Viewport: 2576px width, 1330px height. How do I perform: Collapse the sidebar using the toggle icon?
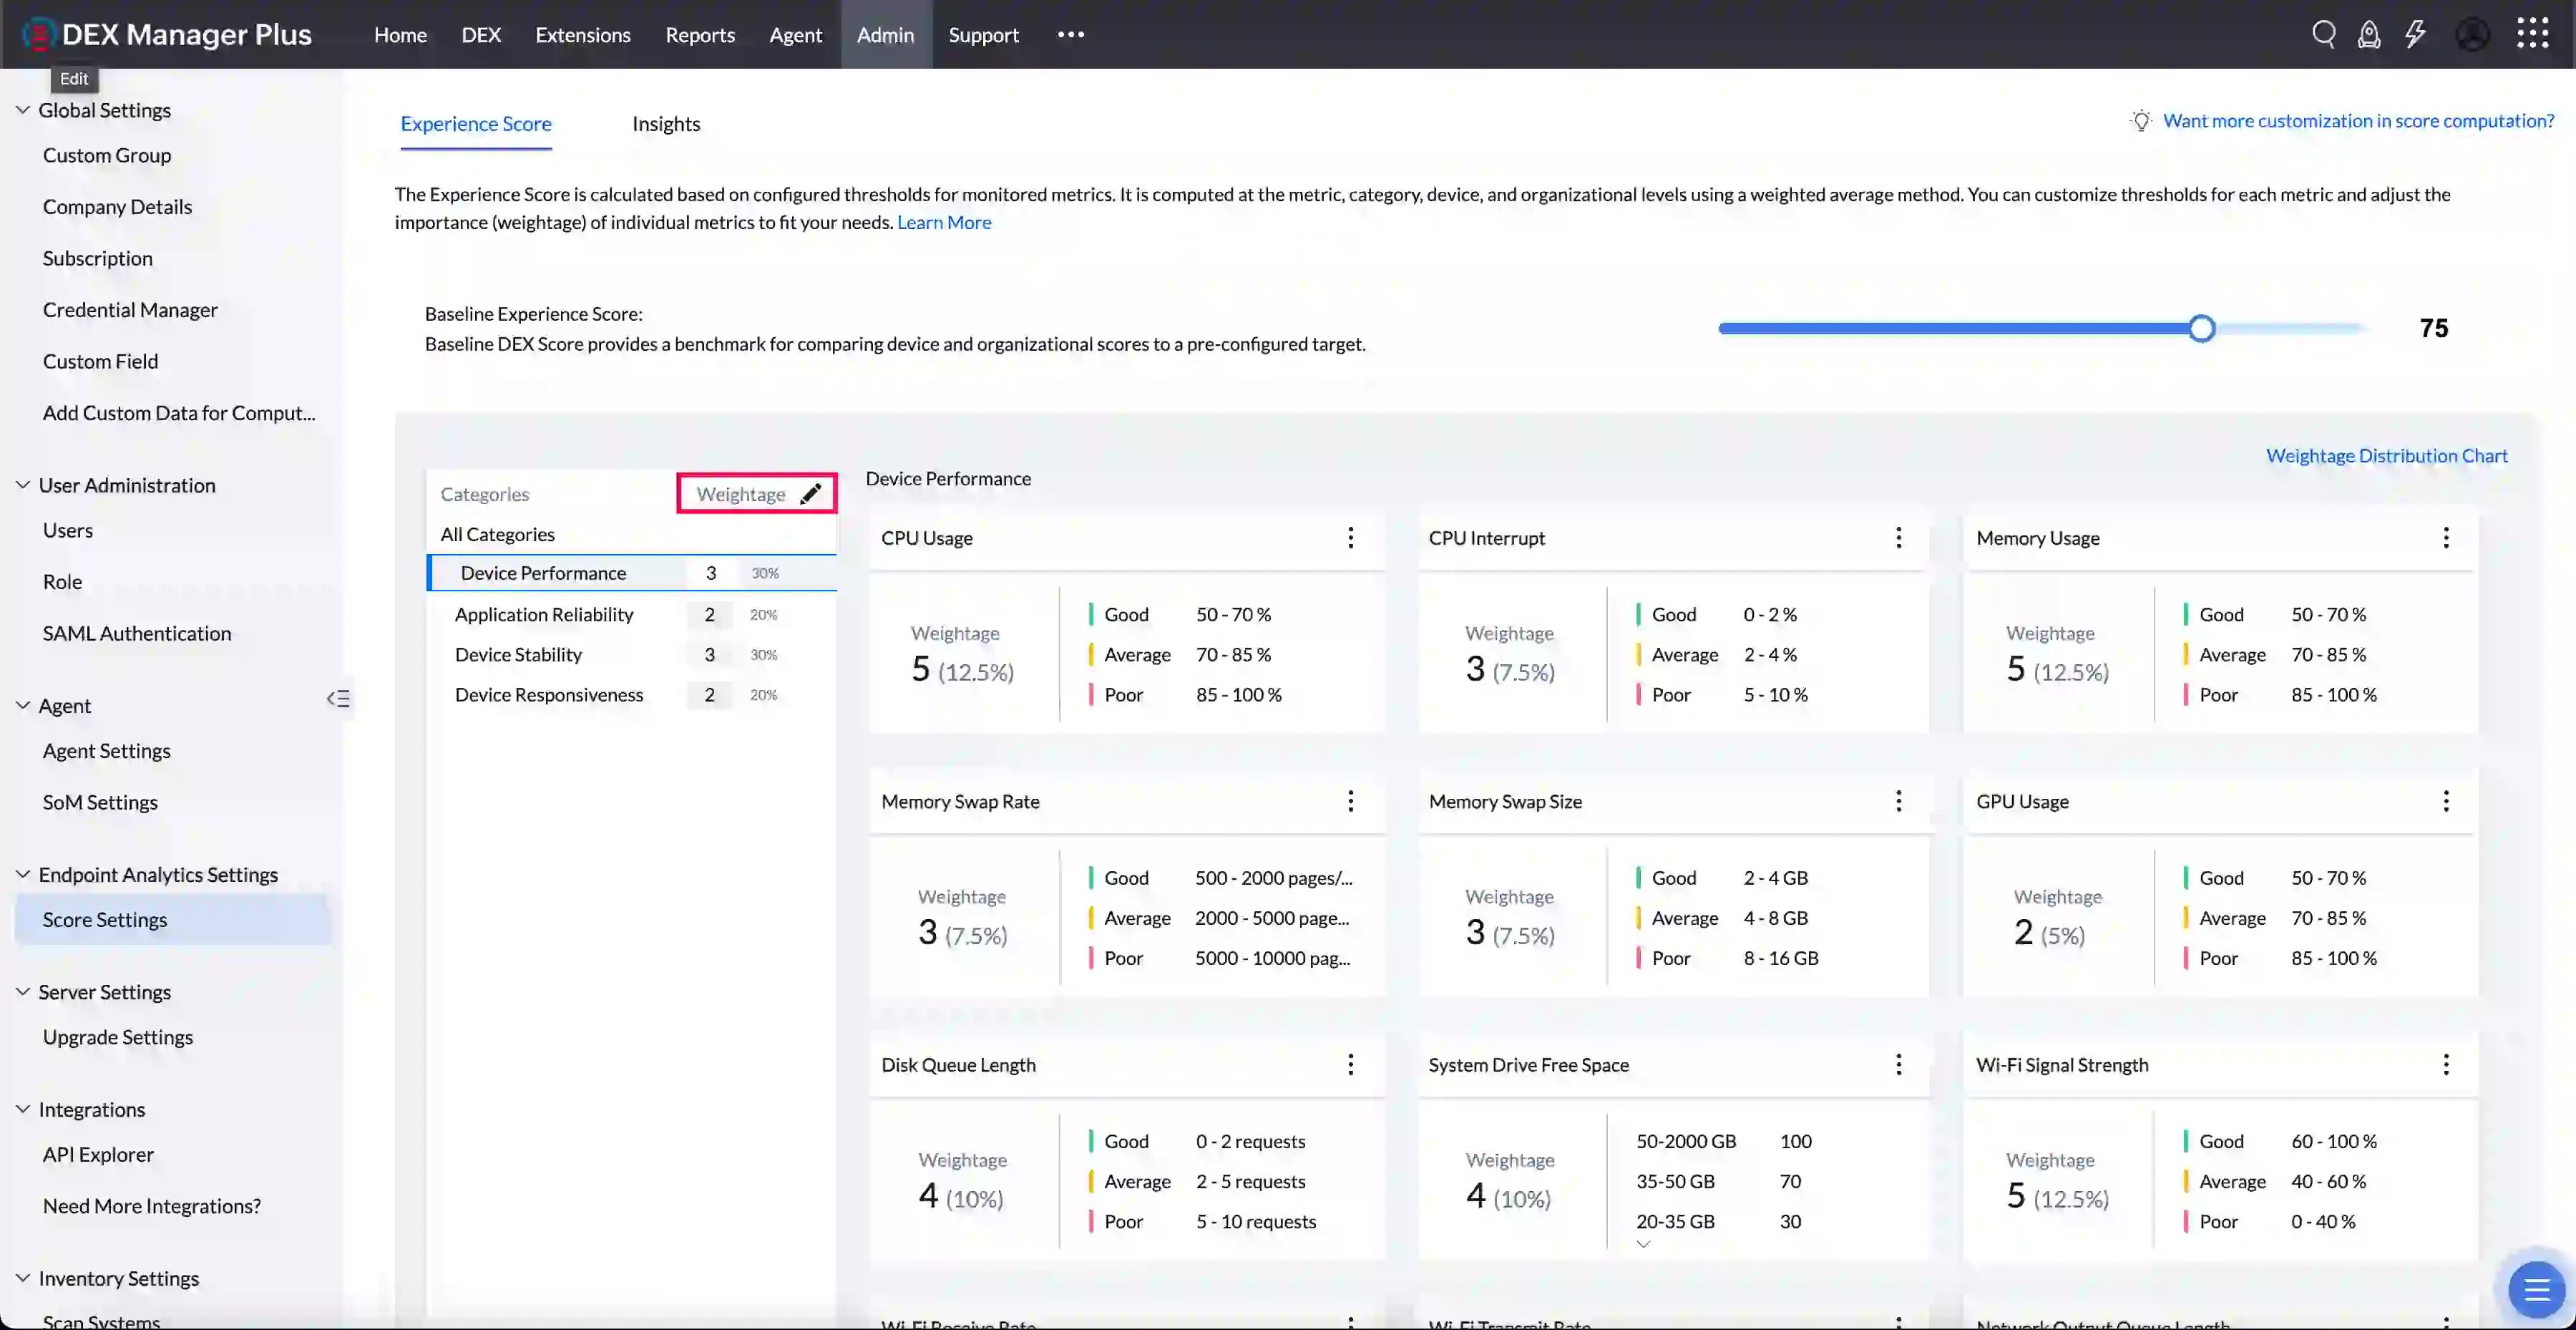click(x=338, y=699)
